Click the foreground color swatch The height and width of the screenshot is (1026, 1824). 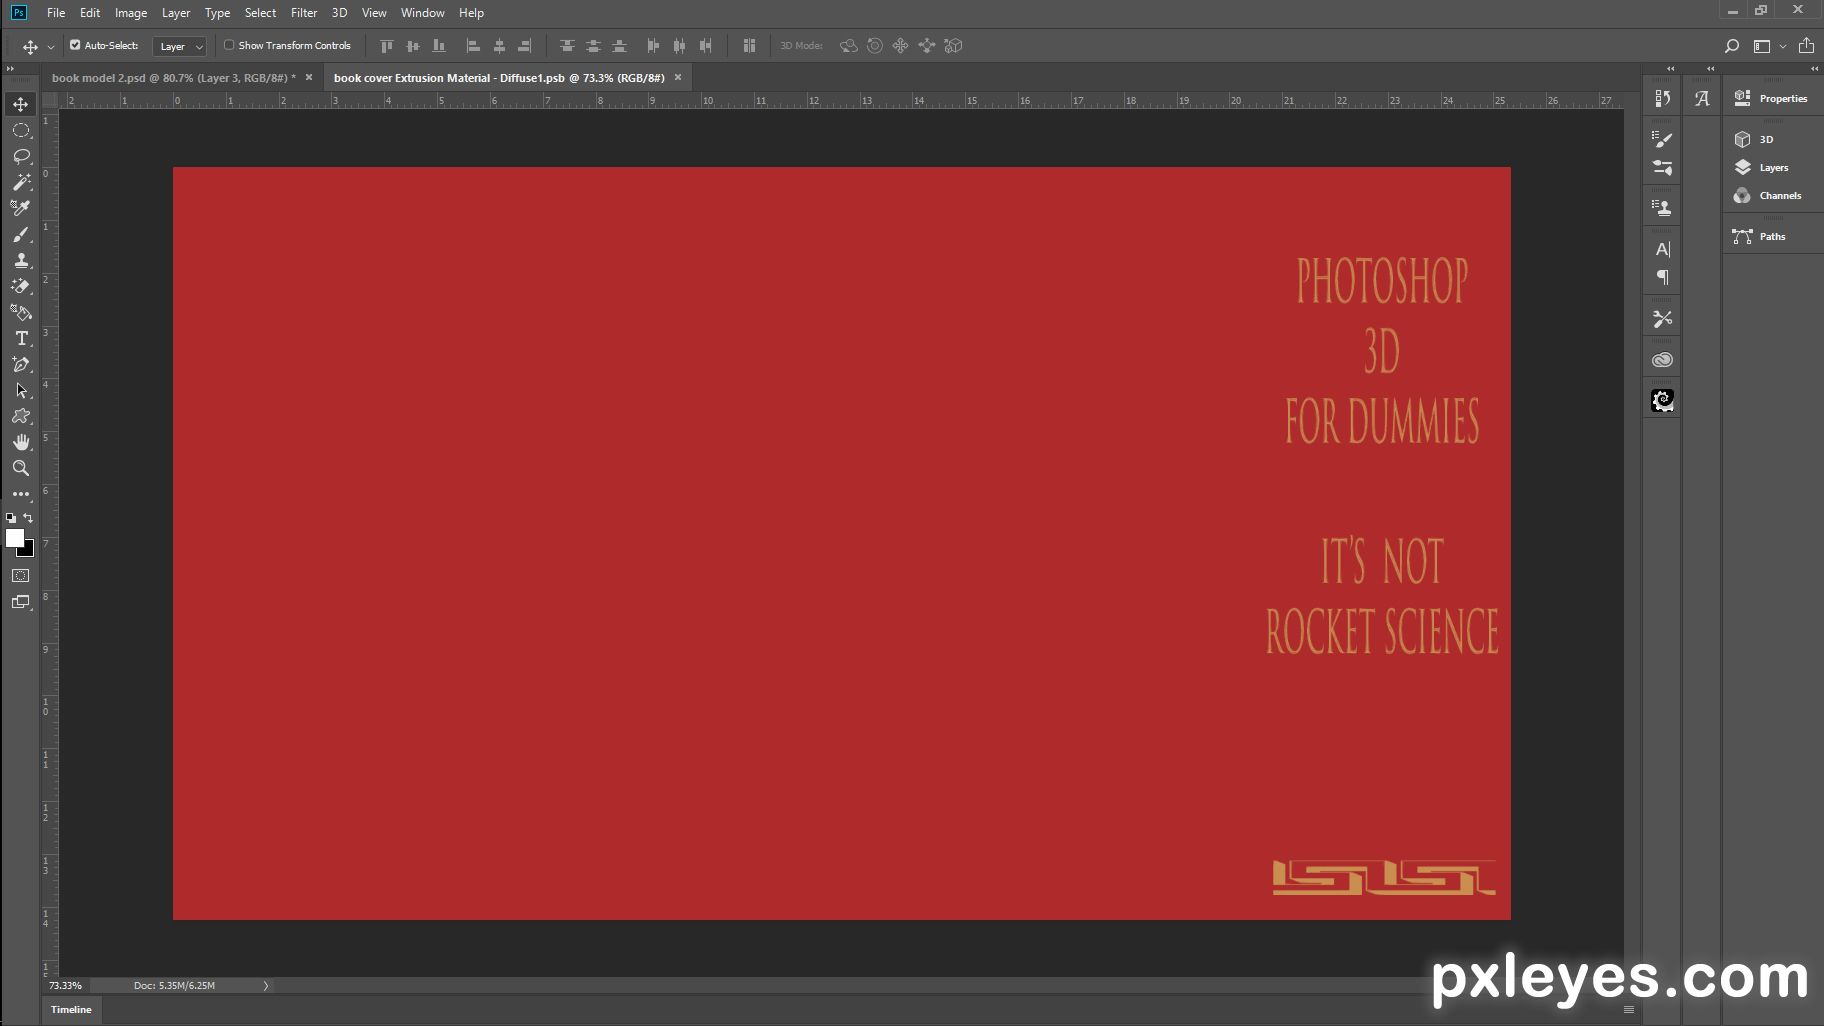click(14, 538)
